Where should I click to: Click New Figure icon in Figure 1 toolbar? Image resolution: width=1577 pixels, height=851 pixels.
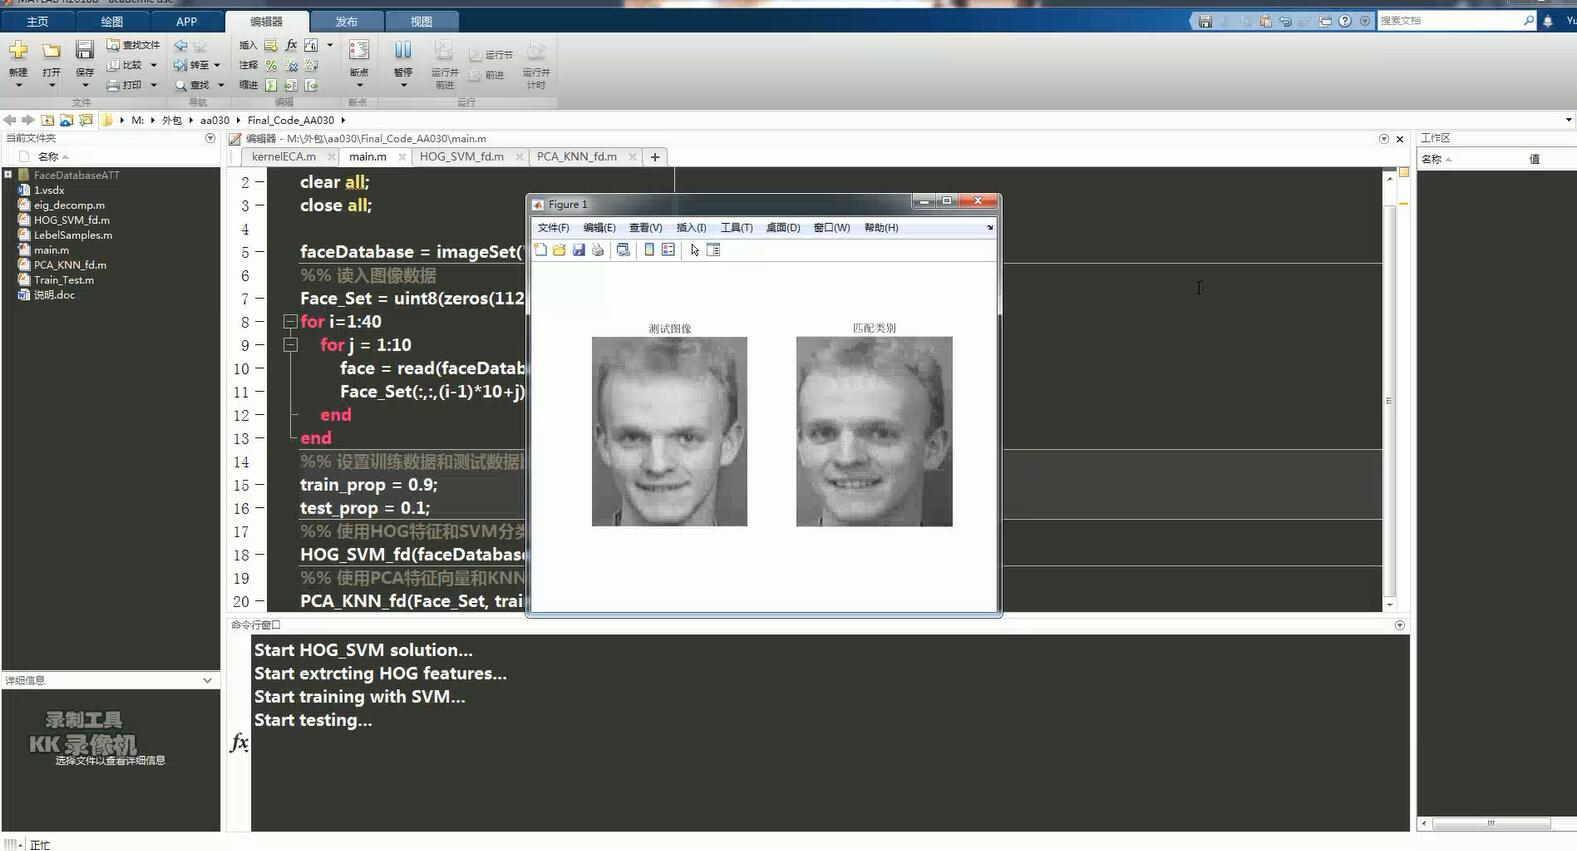[x=541, y=250]
